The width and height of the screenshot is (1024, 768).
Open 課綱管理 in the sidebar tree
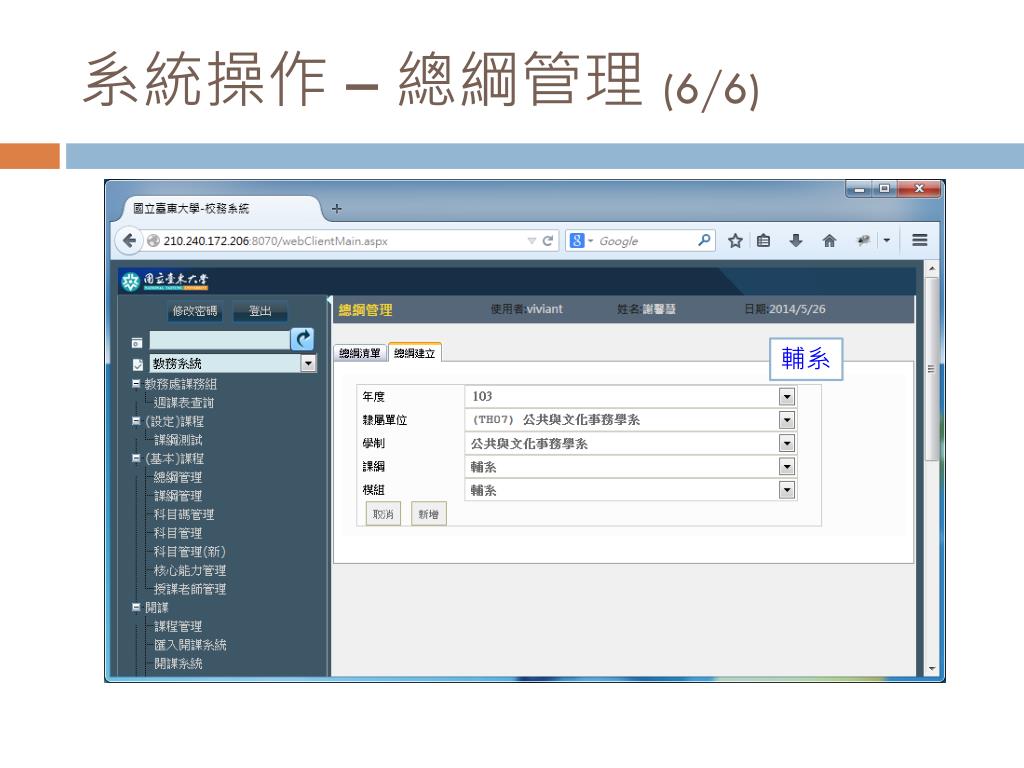[178, 496]
